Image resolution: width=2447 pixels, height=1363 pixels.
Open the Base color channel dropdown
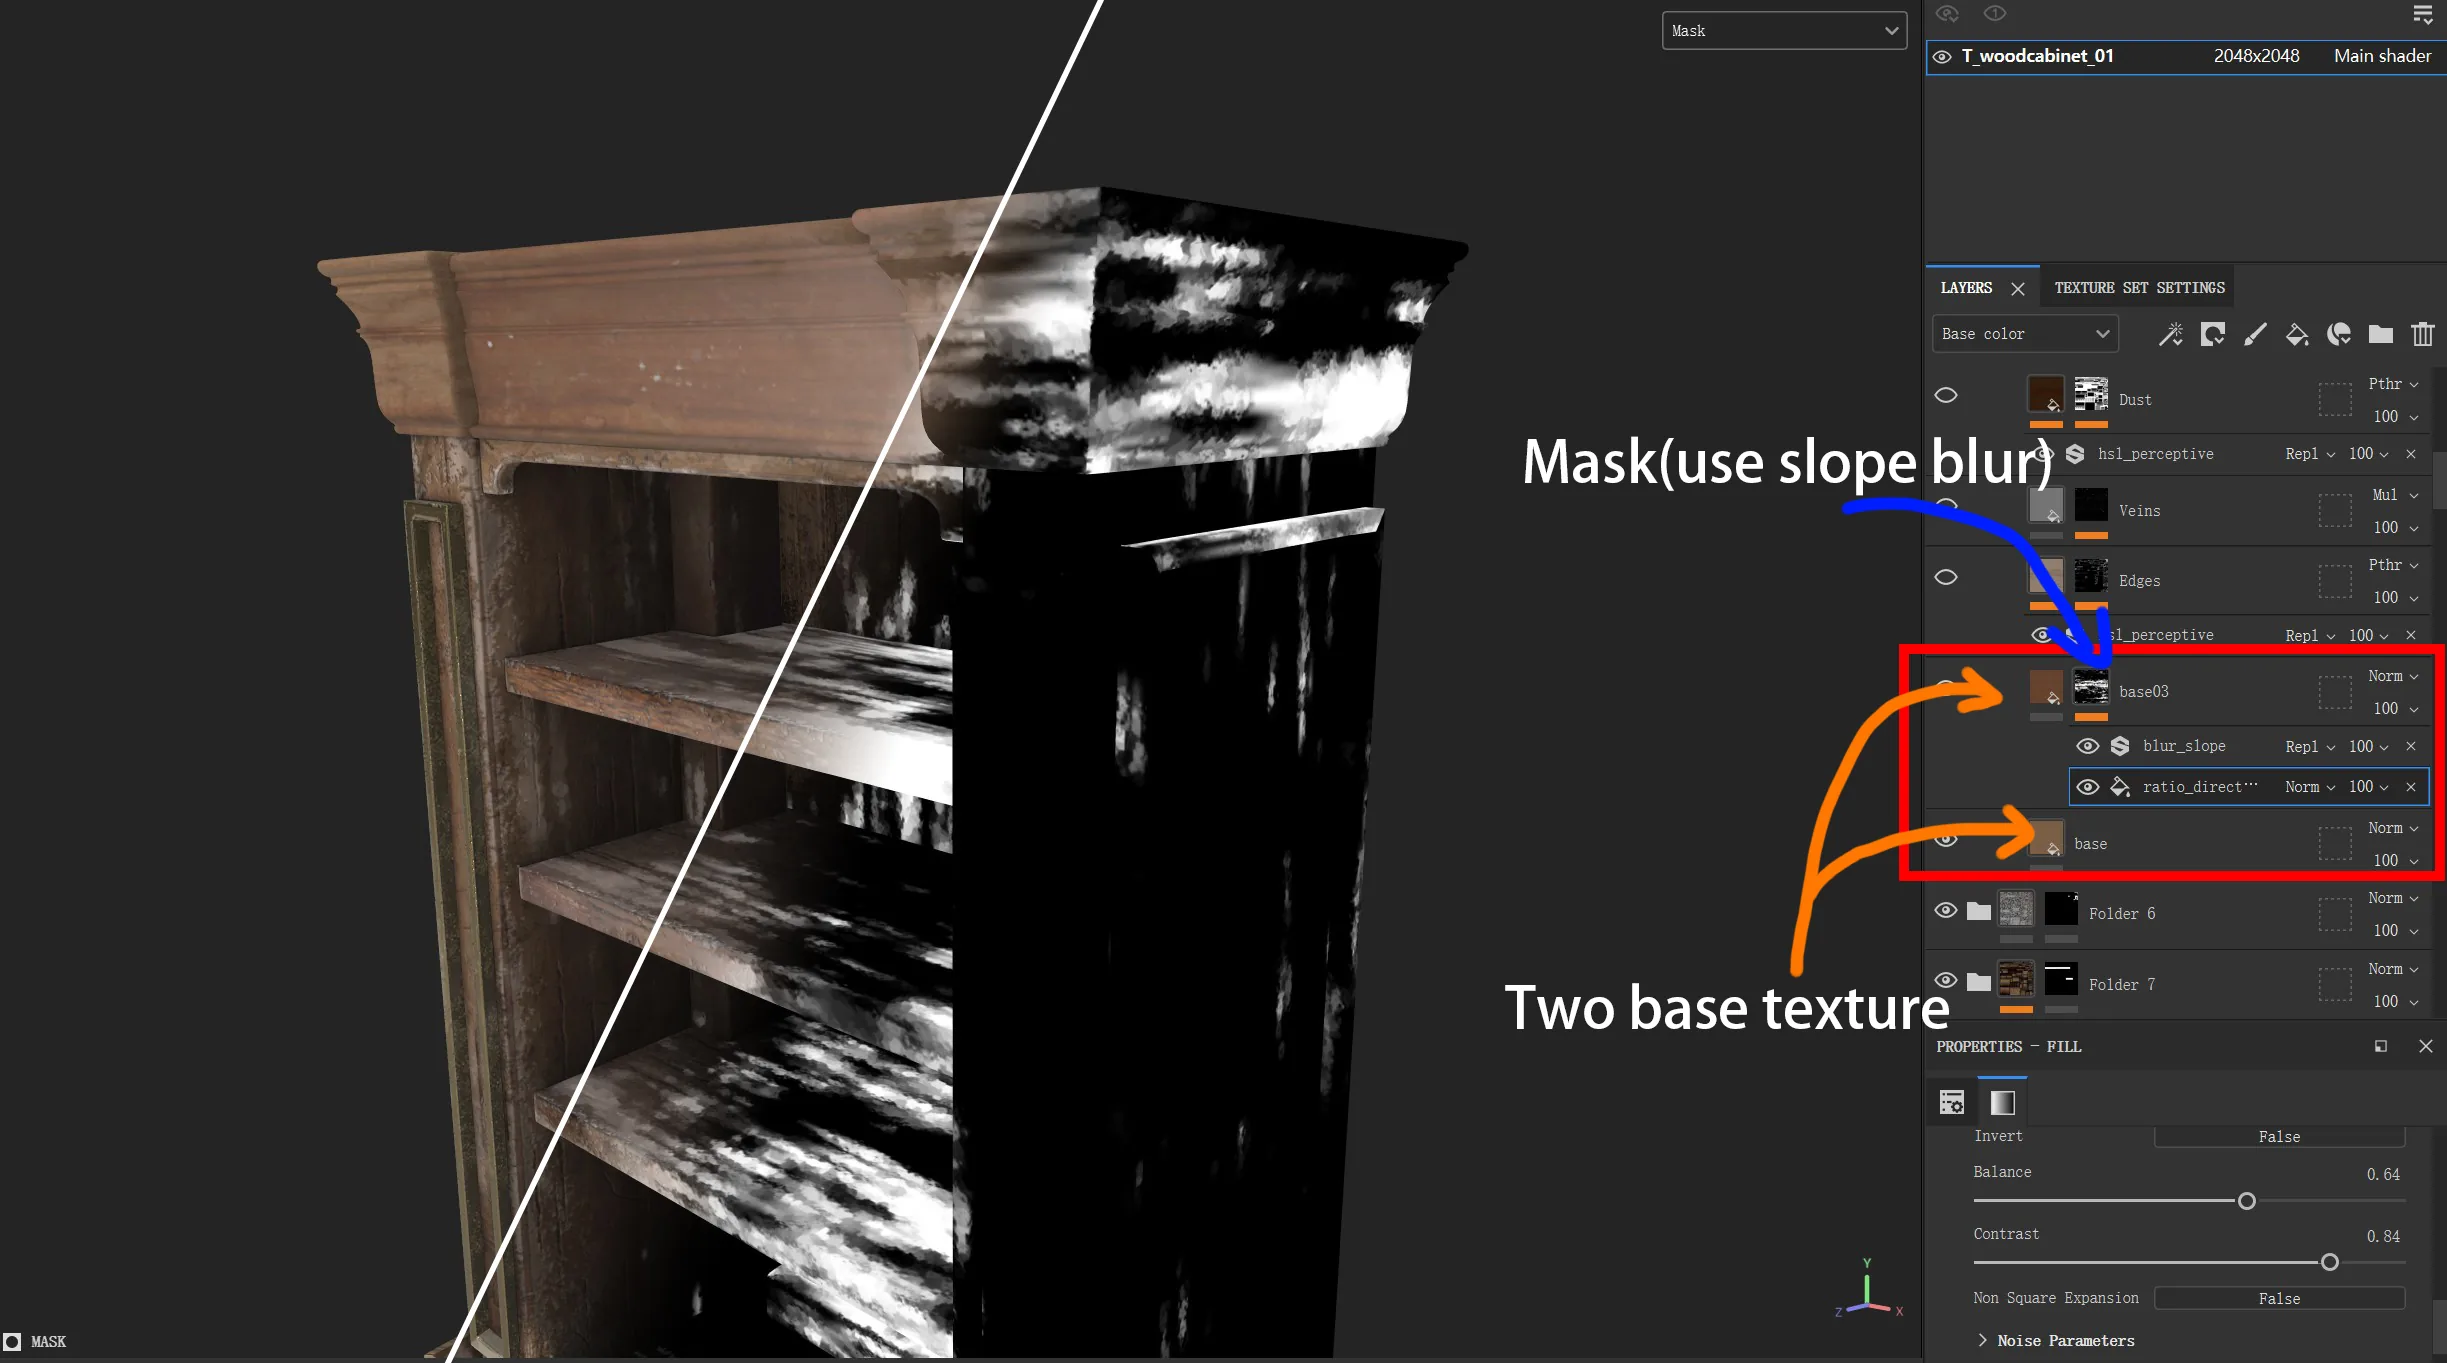pos(2025,334)
